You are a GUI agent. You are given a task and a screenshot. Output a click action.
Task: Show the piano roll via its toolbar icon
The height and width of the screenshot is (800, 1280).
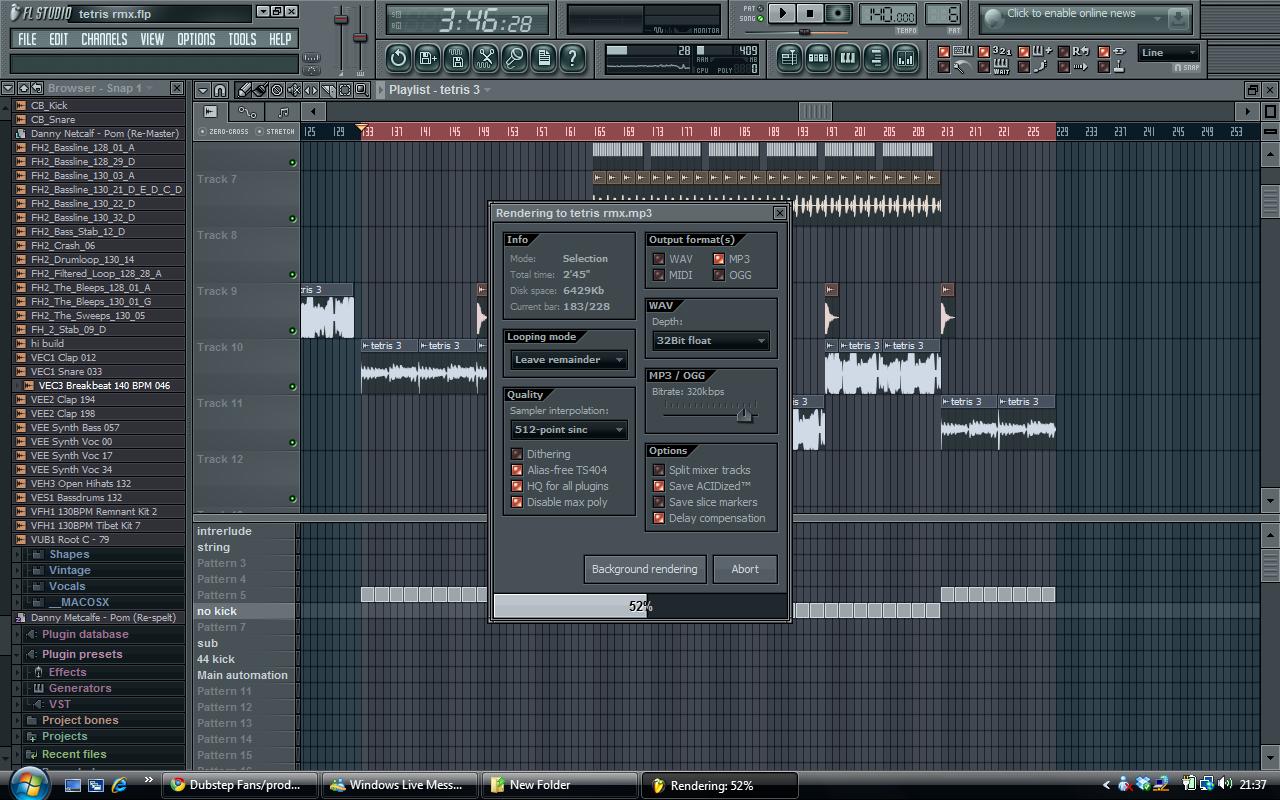click(847, 58)
